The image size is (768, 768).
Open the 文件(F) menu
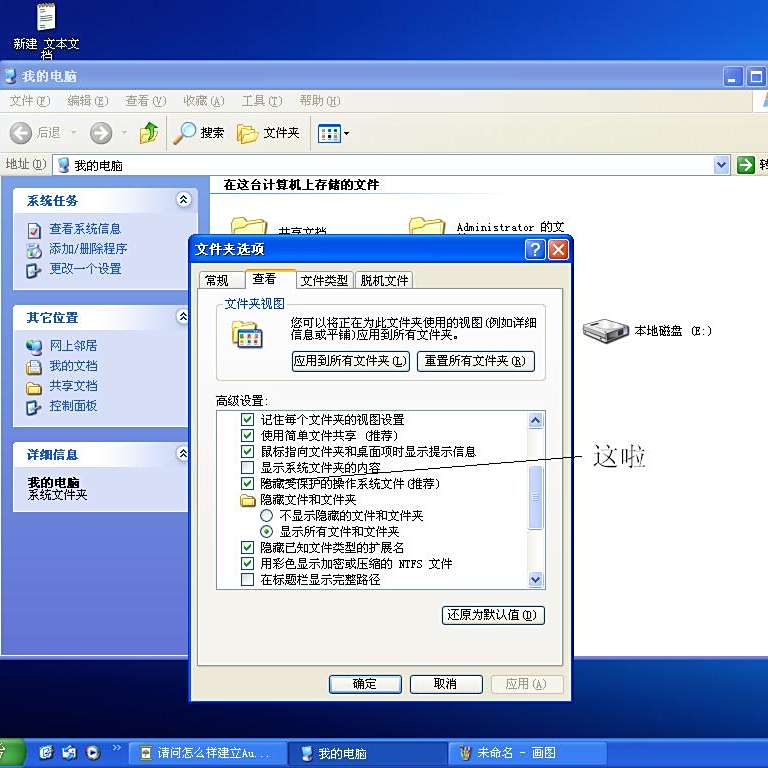30,101
